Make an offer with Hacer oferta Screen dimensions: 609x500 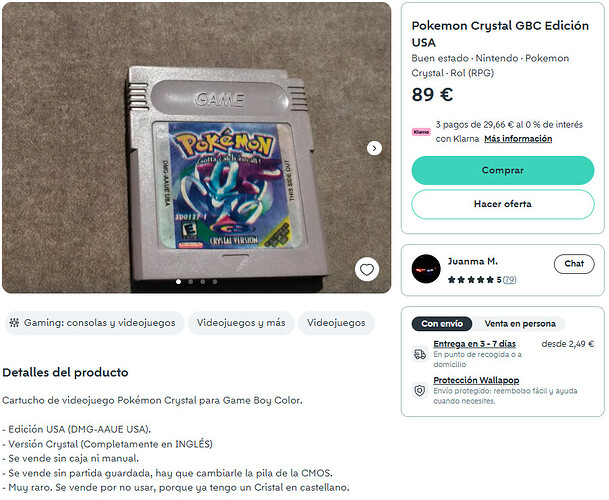(x=503, y=204)
